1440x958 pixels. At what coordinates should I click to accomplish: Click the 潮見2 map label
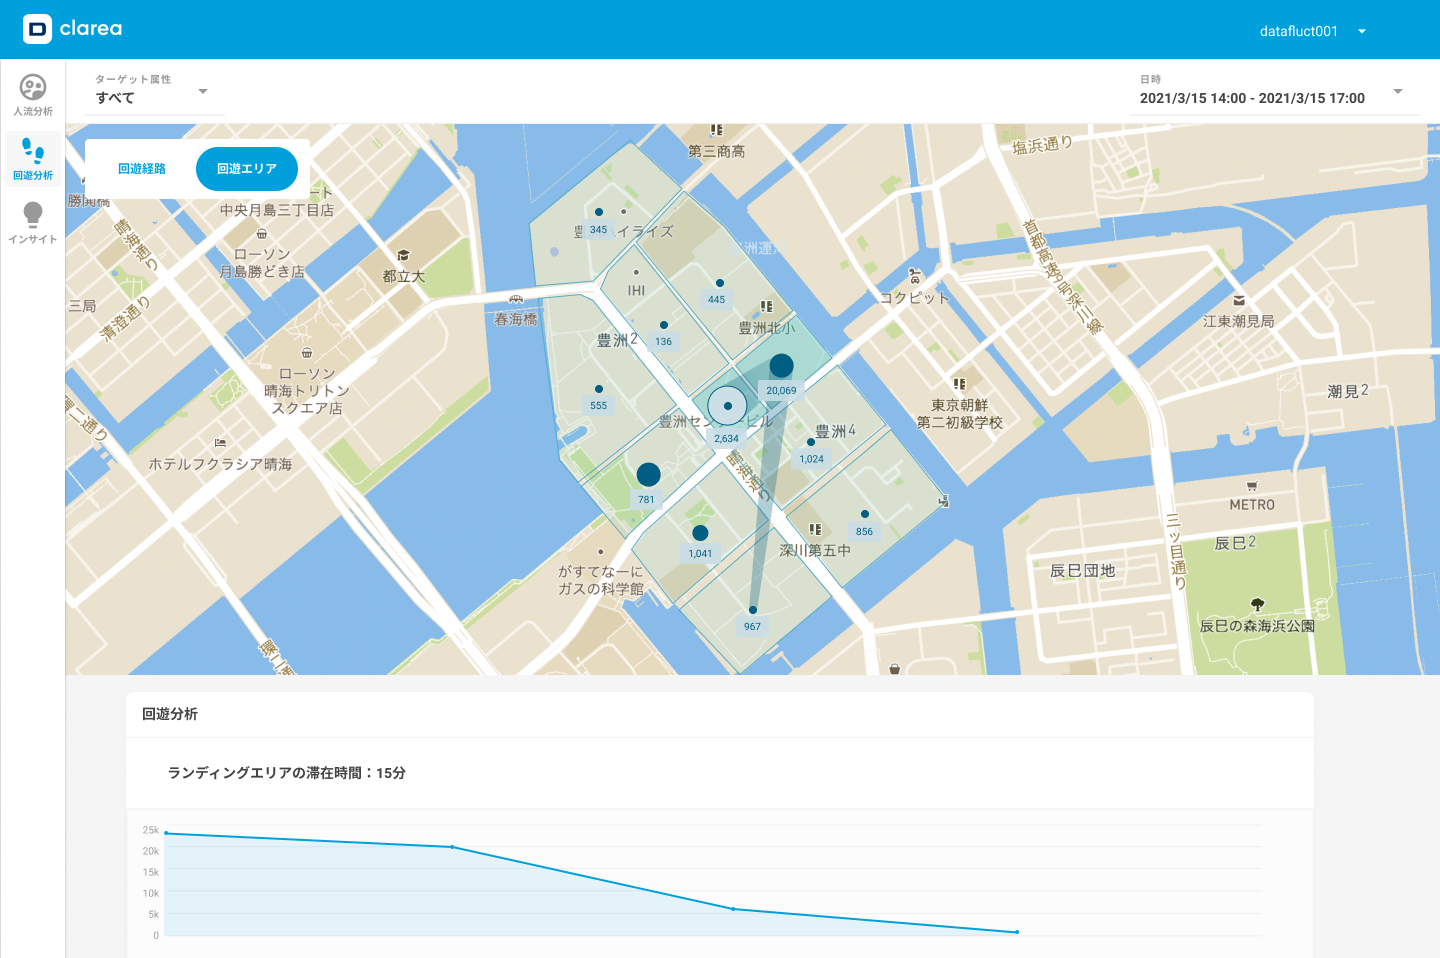pos(1348,391)
